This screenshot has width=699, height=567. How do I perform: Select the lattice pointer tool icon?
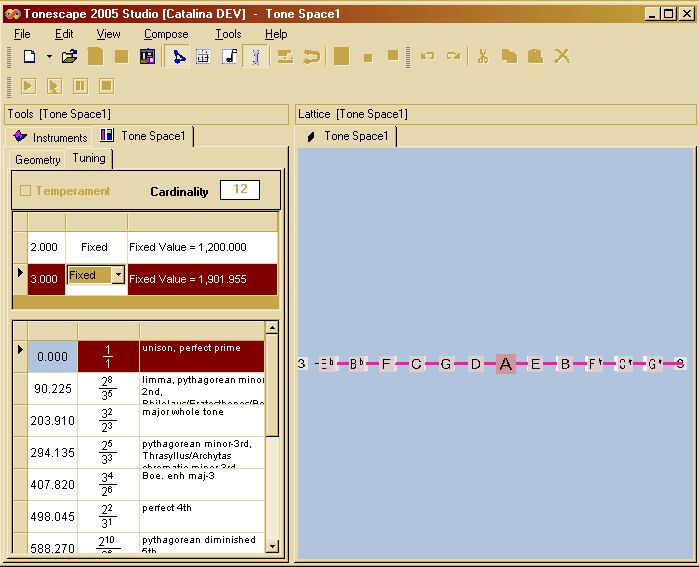tap(178, 57)
